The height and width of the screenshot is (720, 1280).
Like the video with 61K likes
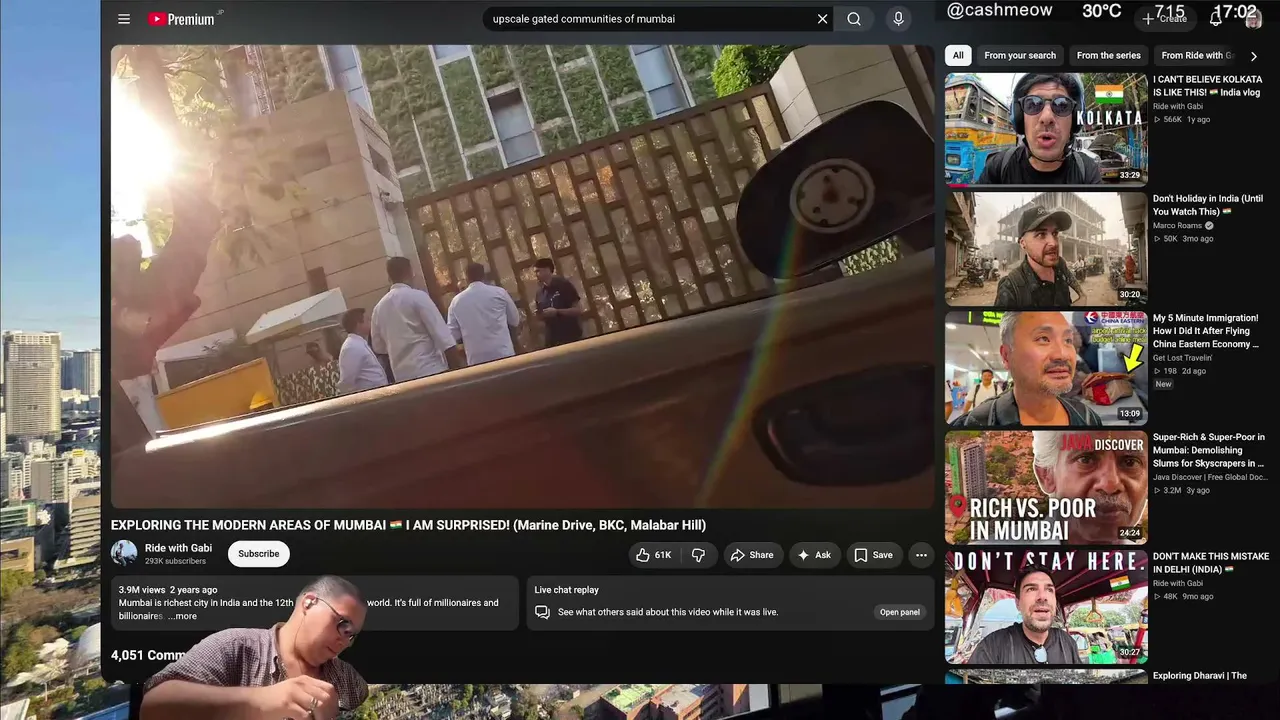(653, 555)
